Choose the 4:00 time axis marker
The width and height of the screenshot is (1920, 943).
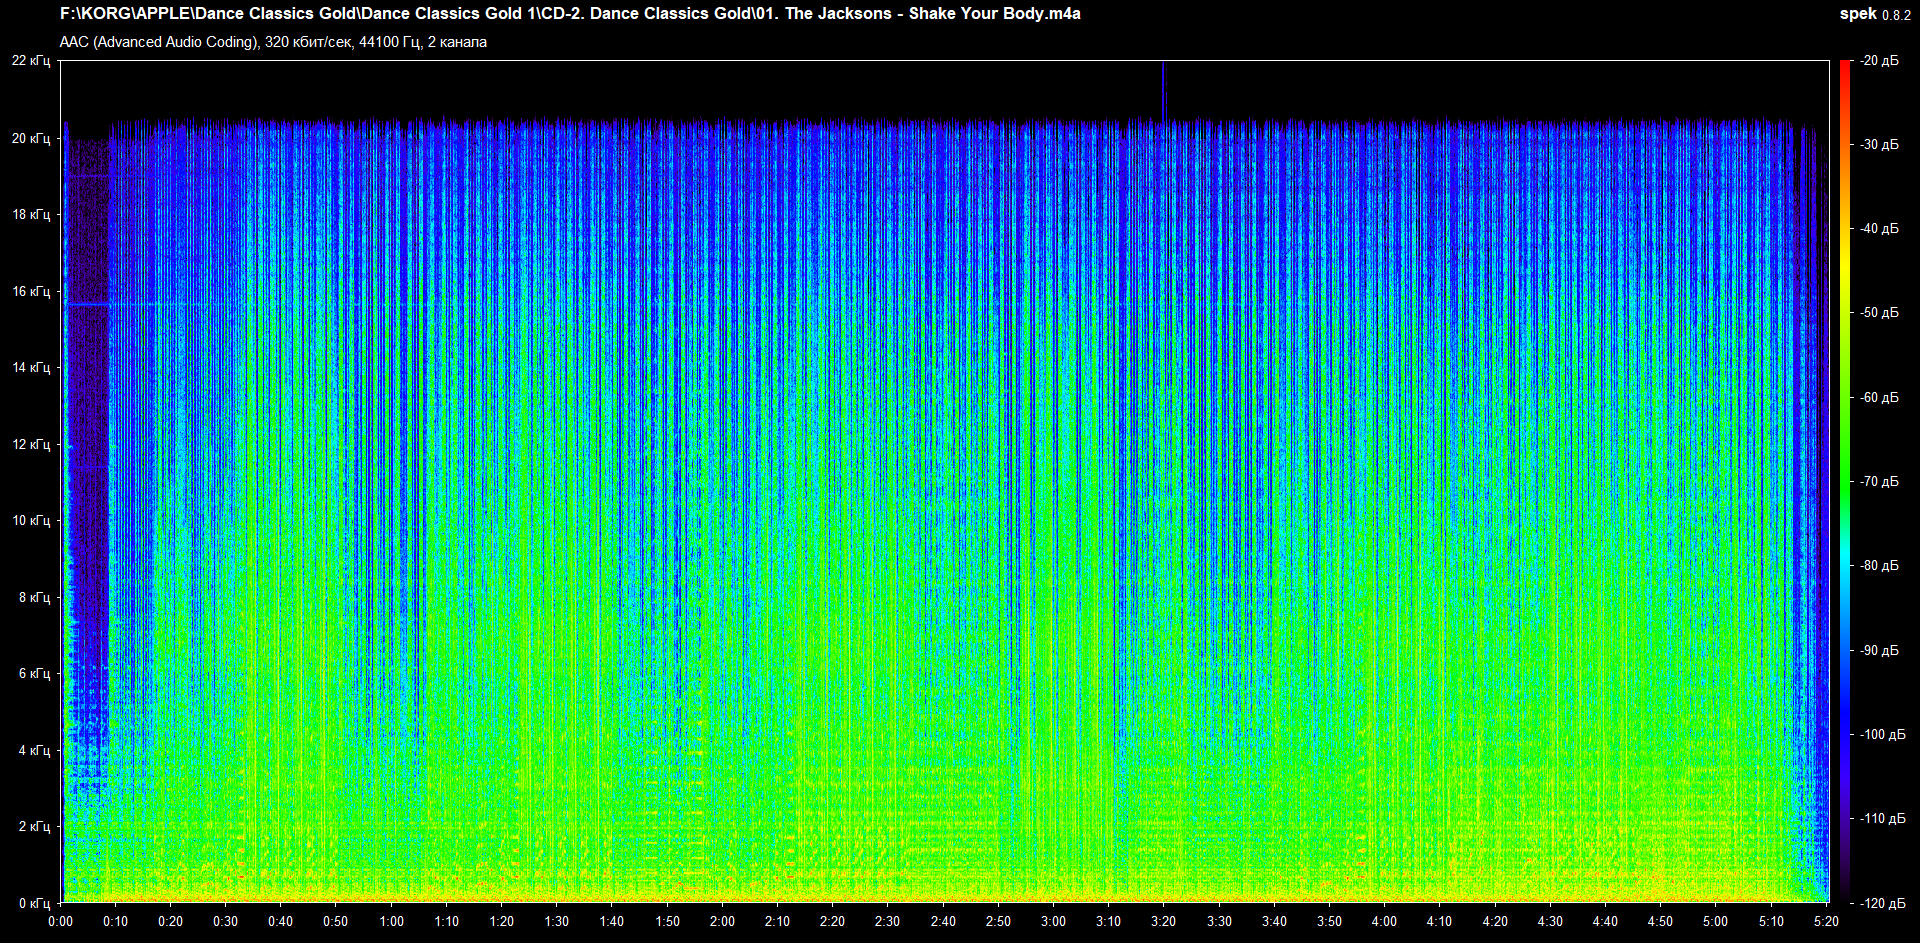pyautogui.click(x=1384, y=921)
